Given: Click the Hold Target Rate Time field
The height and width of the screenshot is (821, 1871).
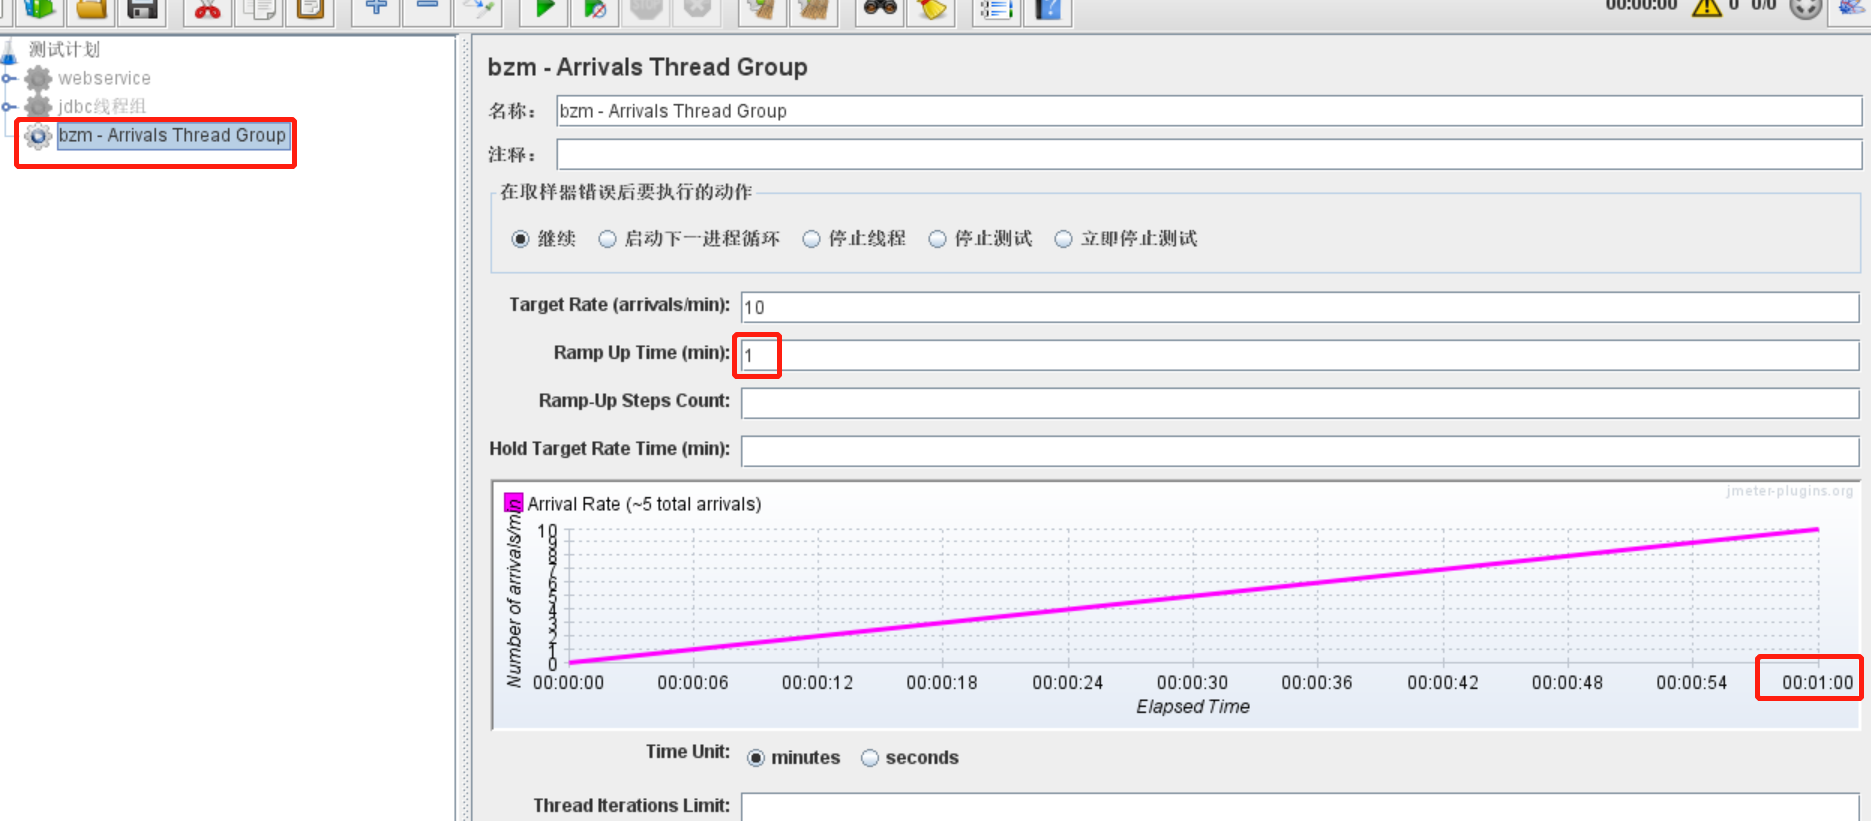Looking at the screenshot, I should coord(1300,451).
